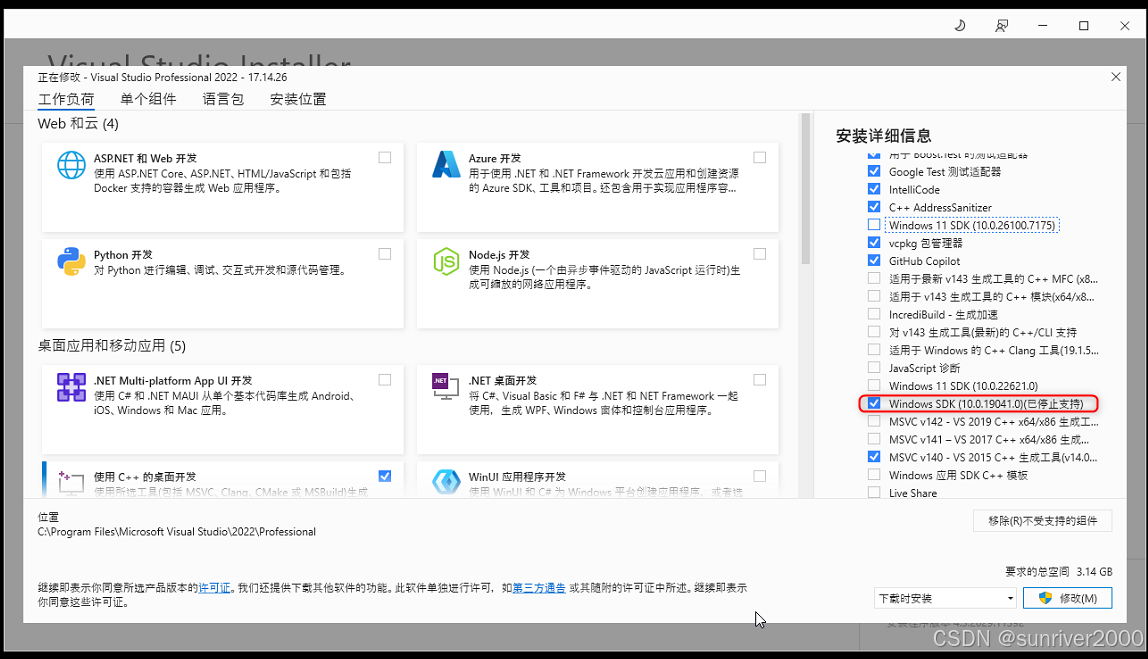Check the Python development workload checkbox
Screen dimensions: 1148x659
pos(385,254)
